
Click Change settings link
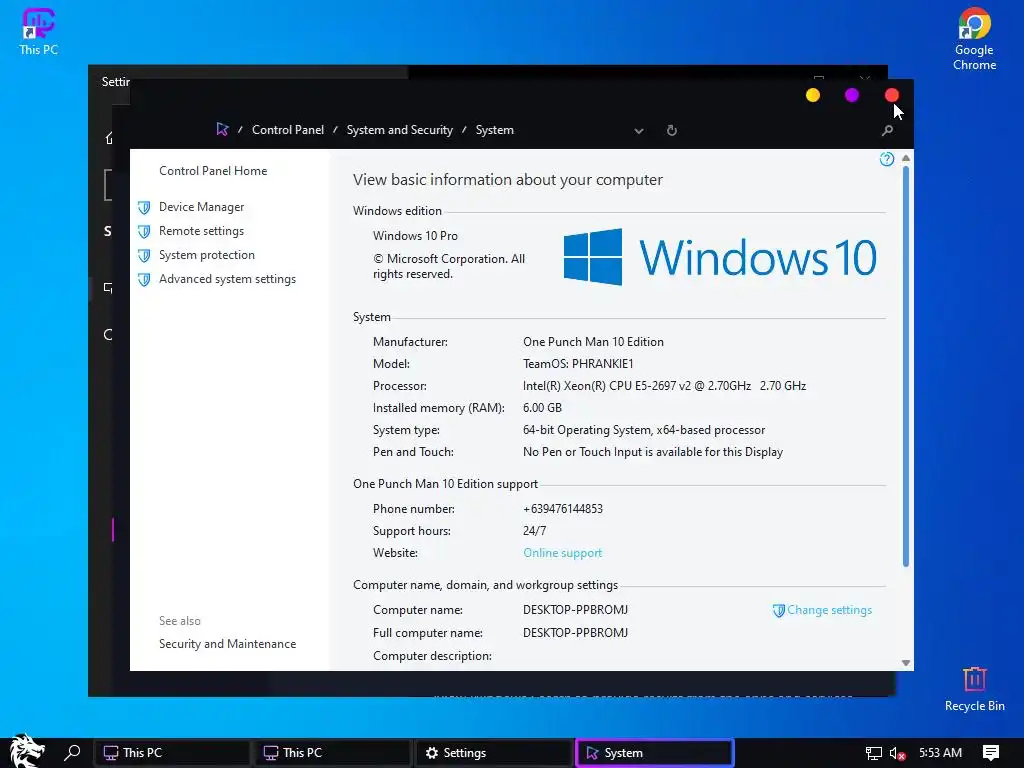click(x=829, y=610)
